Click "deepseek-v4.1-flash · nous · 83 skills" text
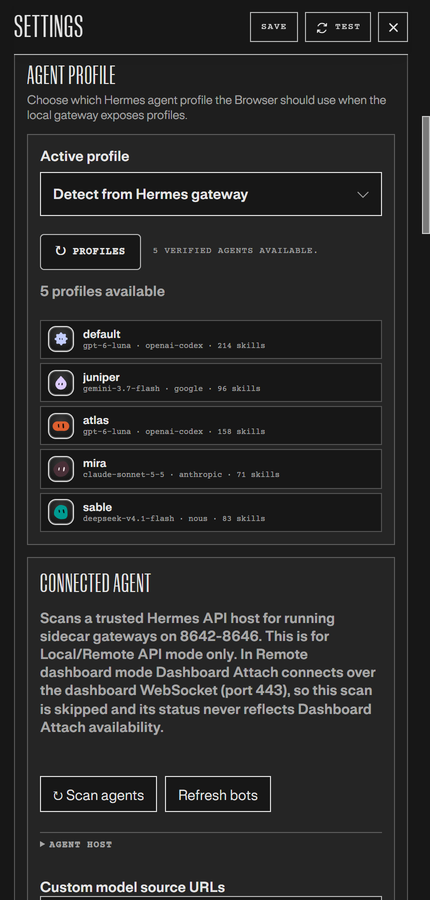The width and height of the screenshot is (430, 900). [x=174, y=518]
